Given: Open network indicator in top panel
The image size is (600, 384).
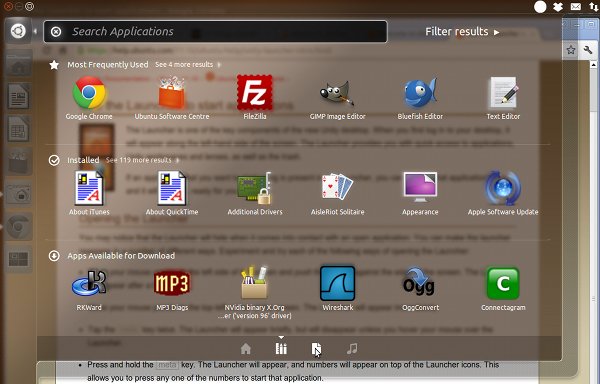Looking at the screenshot, I should 594,7.
